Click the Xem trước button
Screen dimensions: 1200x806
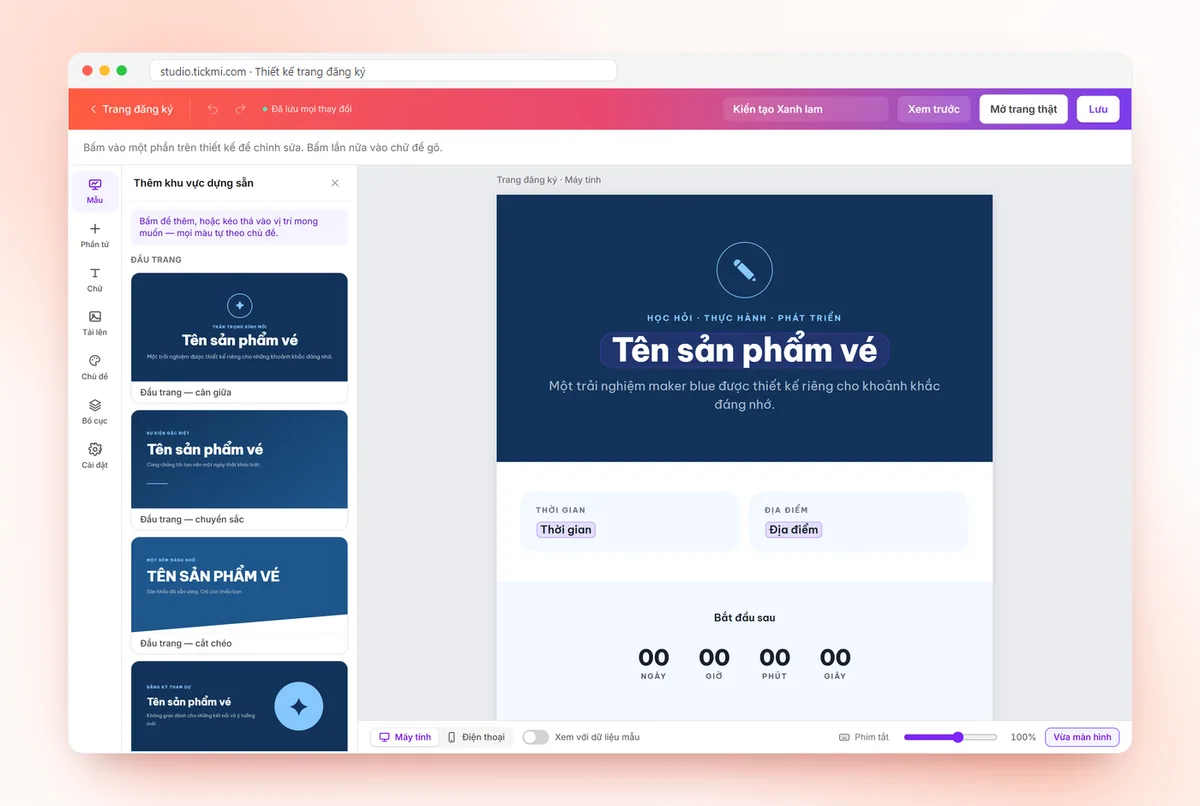[933, 109]
